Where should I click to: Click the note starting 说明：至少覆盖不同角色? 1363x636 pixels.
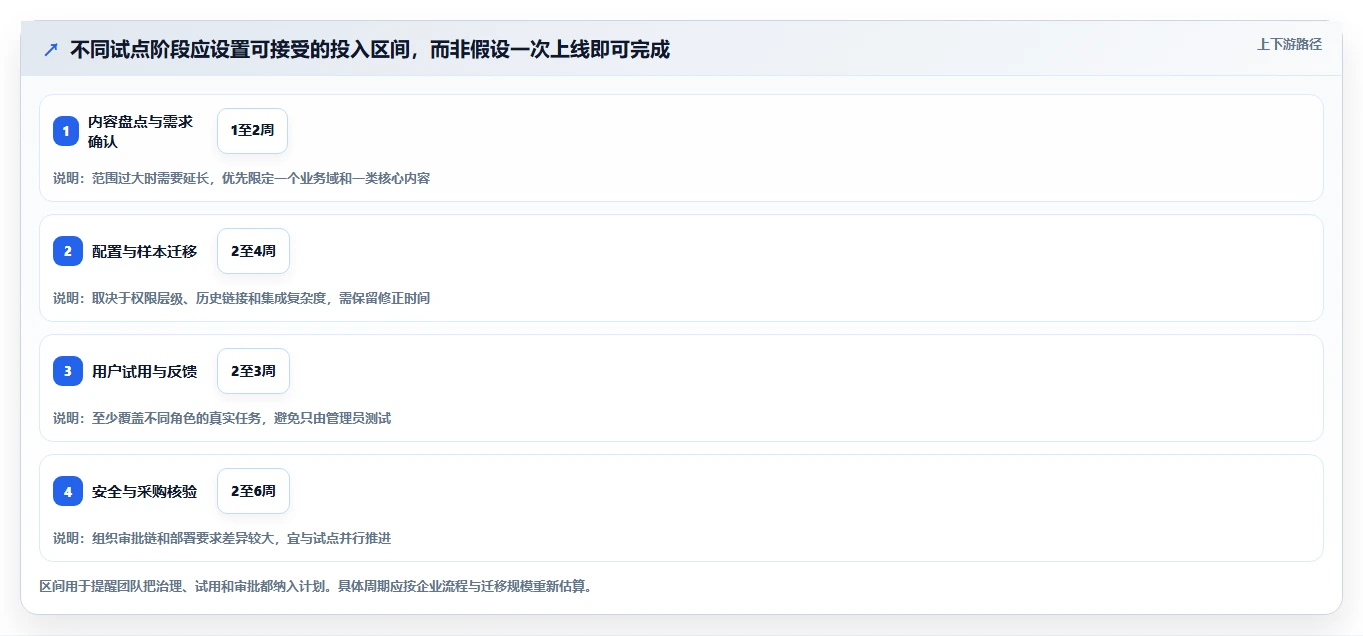[222, 418]
